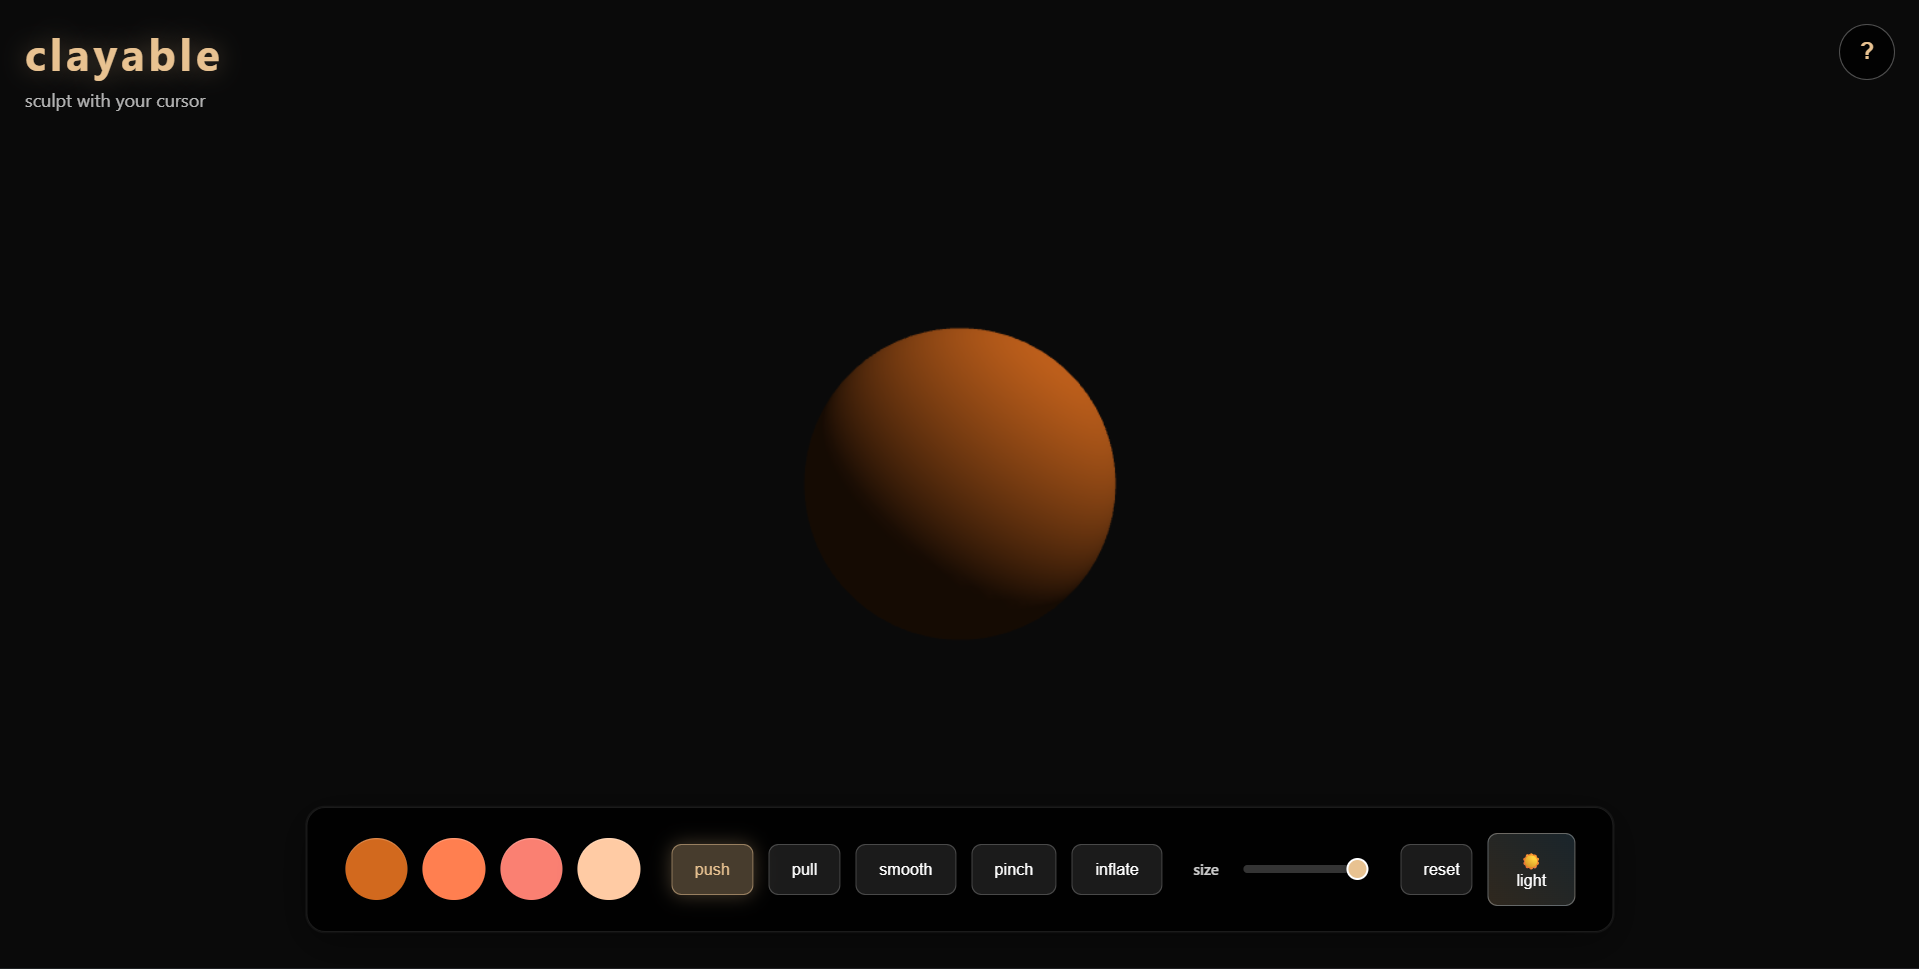1919x969 pixels.
Task: Click the left end of the size slider track
Action: click(x=1249, y=869)
